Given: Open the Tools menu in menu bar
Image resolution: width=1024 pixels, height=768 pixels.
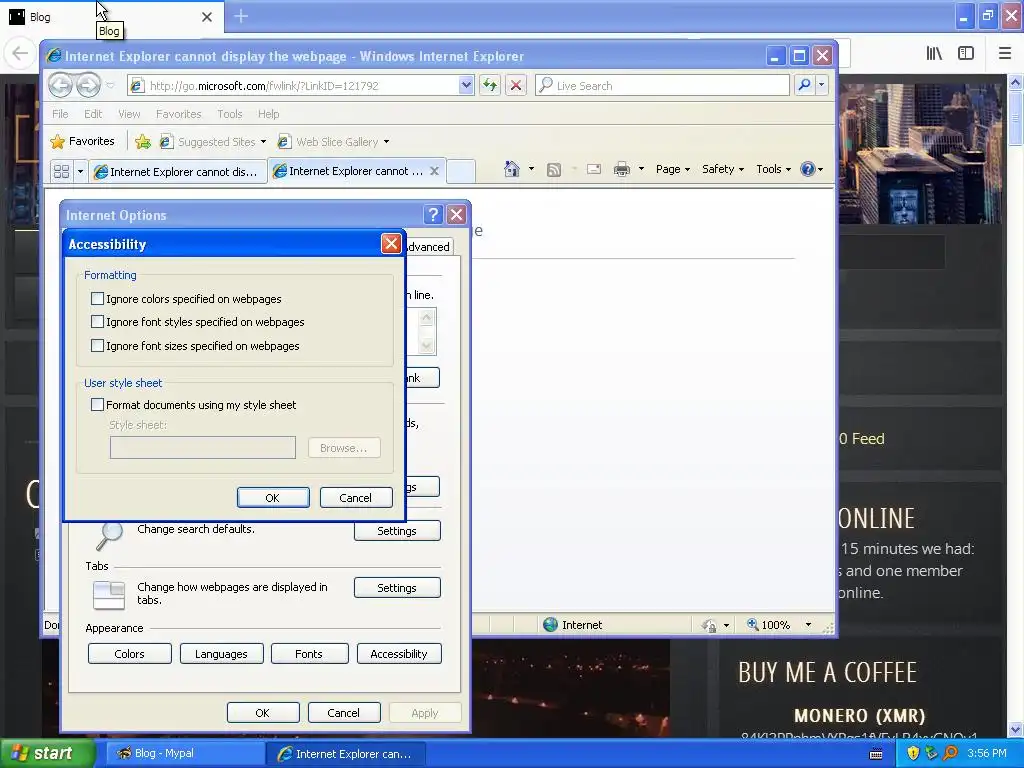Looking at the screenshot, I should tap(230, 114).
